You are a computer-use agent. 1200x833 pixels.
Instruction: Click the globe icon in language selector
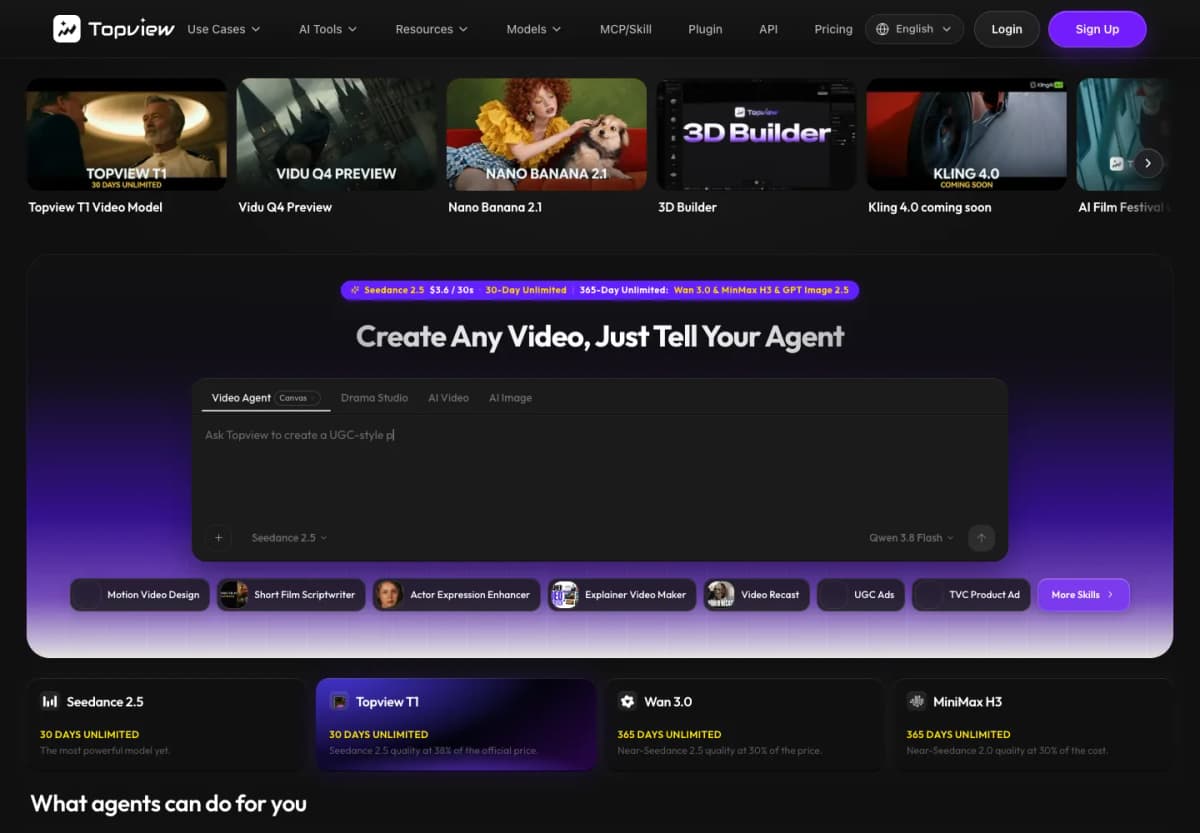pyautogui.click(x=882, y=29)
